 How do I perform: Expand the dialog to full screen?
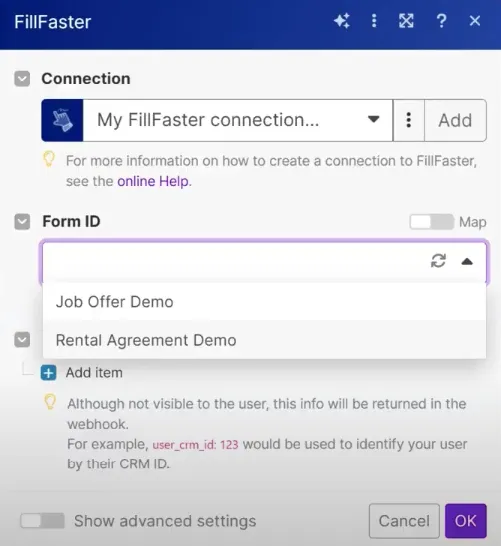point(406,21)
